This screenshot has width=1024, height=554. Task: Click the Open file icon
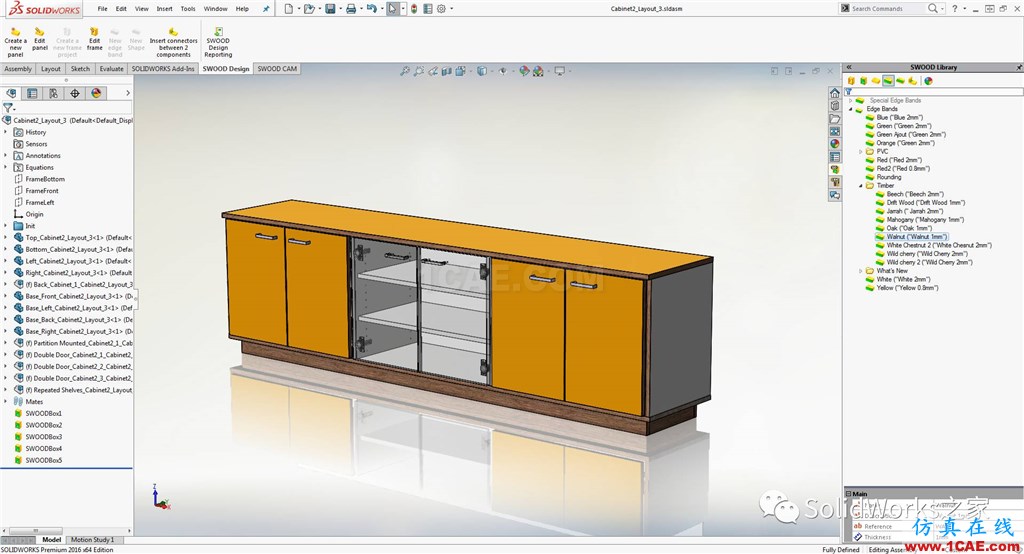point(309,8)
